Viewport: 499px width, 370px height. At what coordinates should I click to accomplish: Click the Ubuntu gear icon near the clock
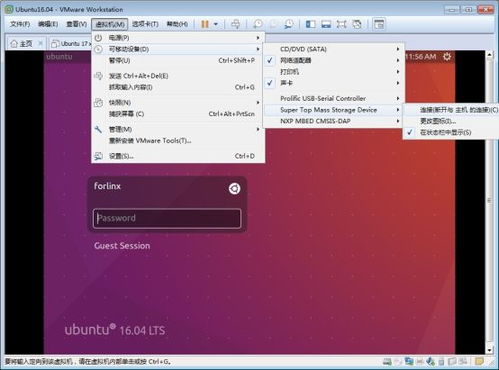click(x=447, y=57)
